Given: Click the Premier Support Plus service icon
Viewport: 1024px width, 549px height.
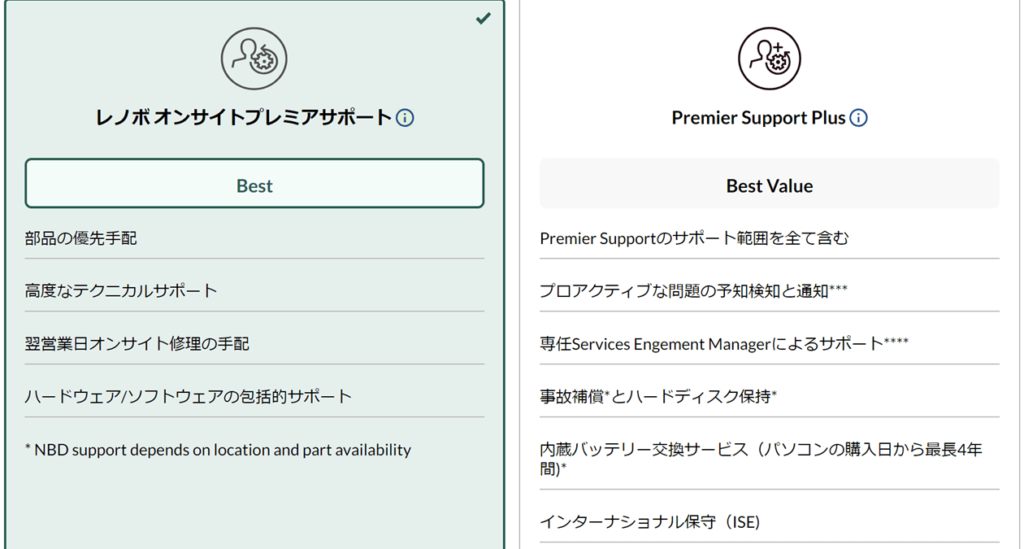Looking at the screenshot, I should (x=769, y=59).
